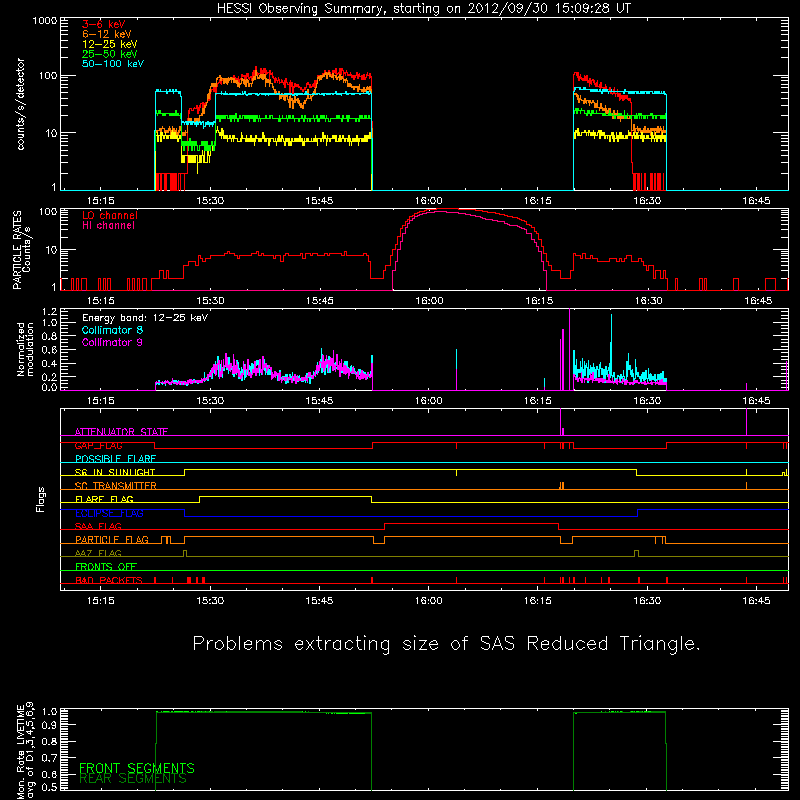Click the SAS Reduced Triangle problem message

tap(446, 644)
